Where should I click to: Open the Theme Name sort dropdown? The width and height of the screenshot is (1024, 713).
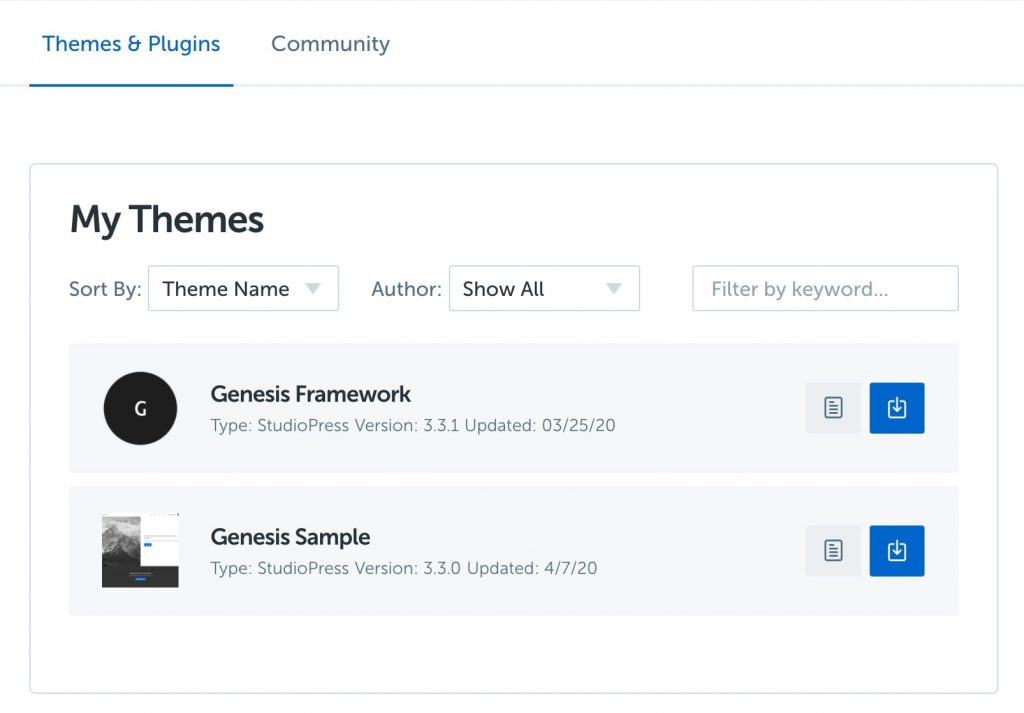[243, 288]
